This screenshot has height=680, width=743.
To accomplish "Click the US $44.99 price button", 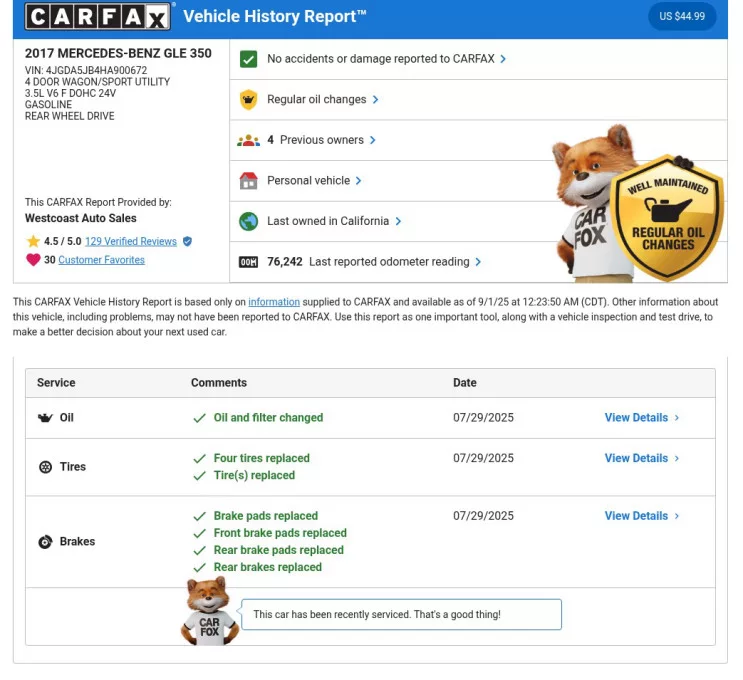I will pos(681,16).
